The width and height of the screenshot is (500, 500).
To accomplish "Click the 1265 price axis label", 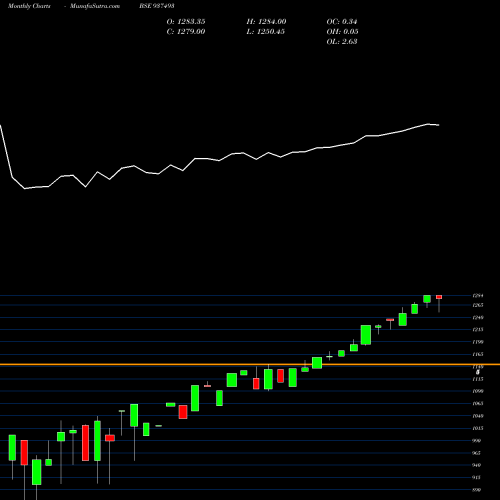I will click(x=478, y=305).
